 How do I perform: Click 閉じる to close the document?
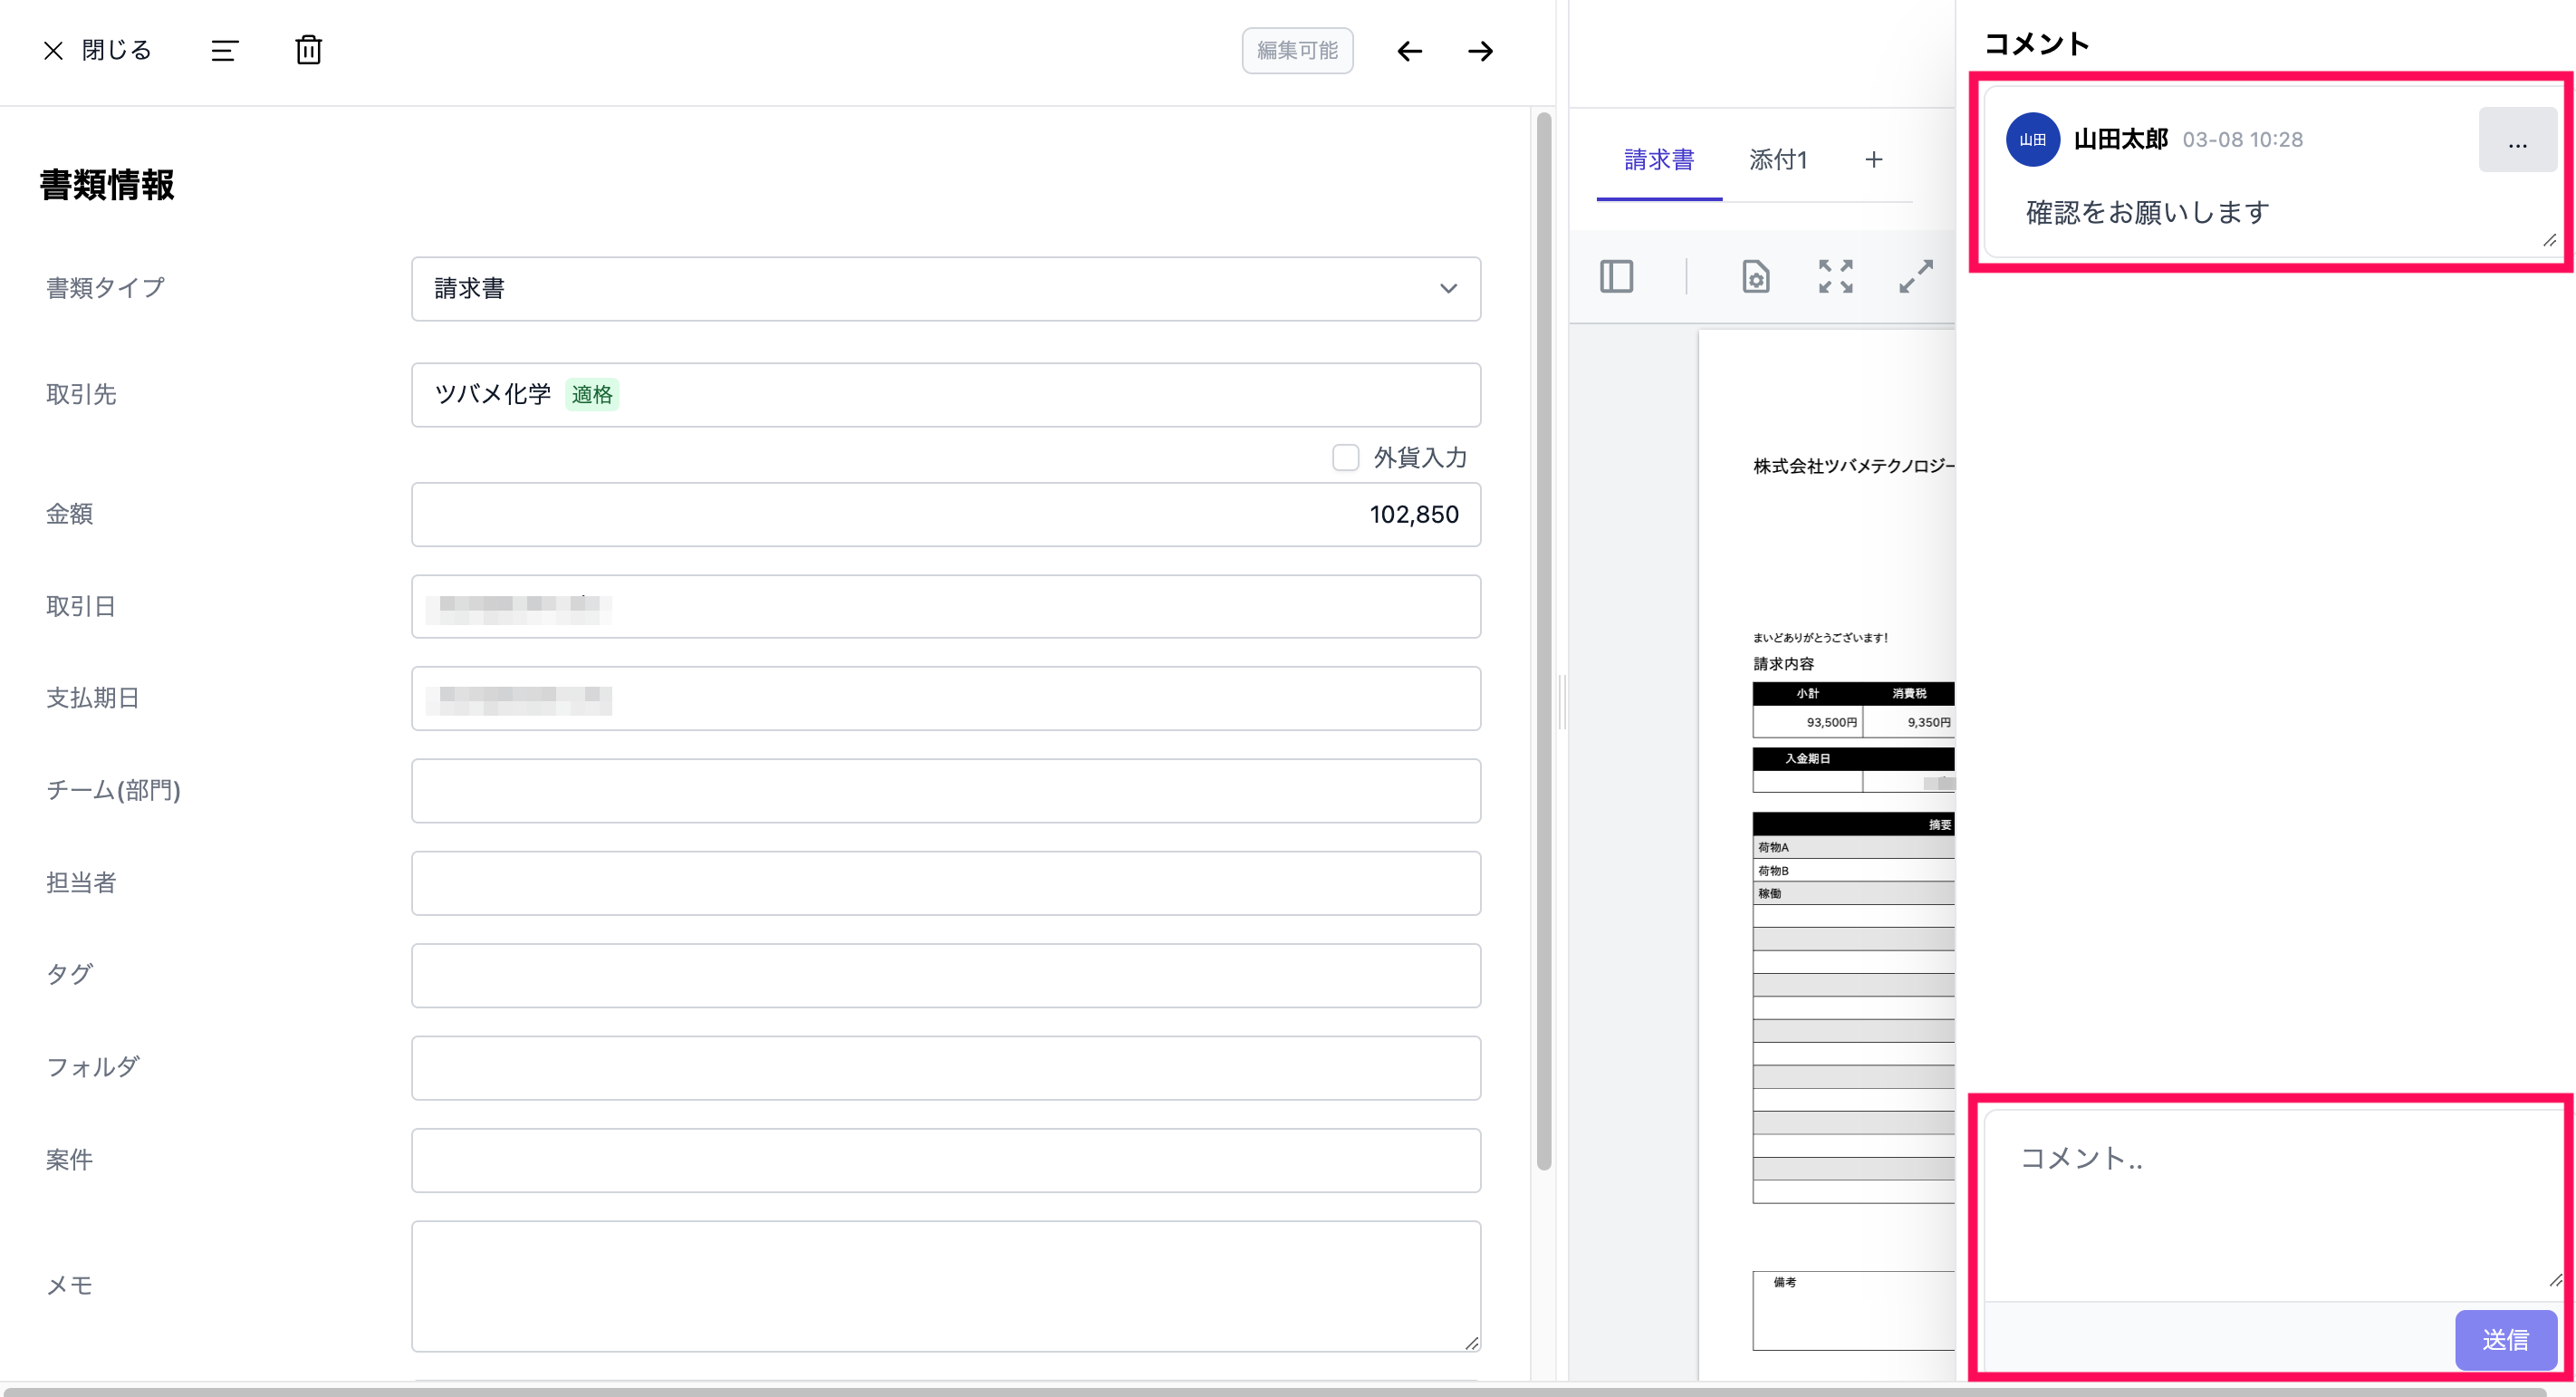(97, 50)
